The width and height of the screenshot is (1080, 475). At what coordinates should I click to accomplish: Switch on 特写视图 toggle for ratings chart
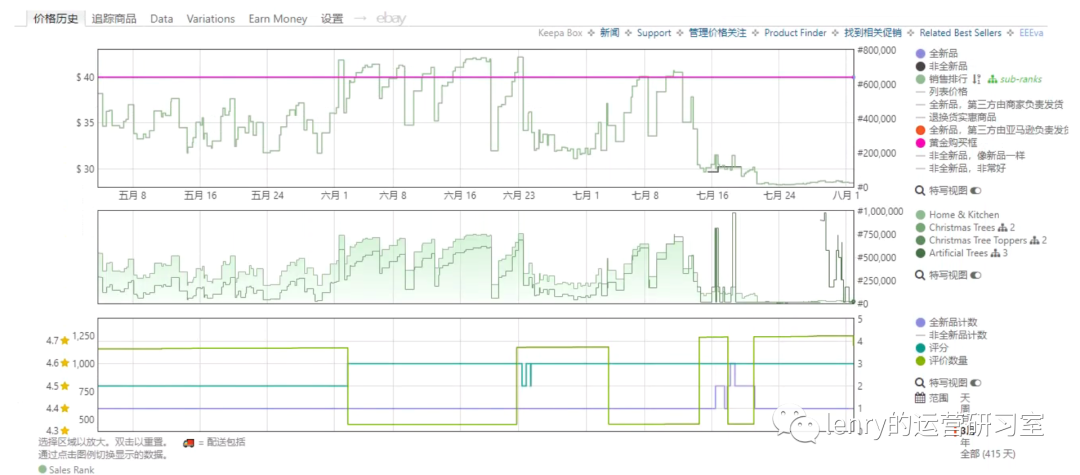[x=975, y=382]
